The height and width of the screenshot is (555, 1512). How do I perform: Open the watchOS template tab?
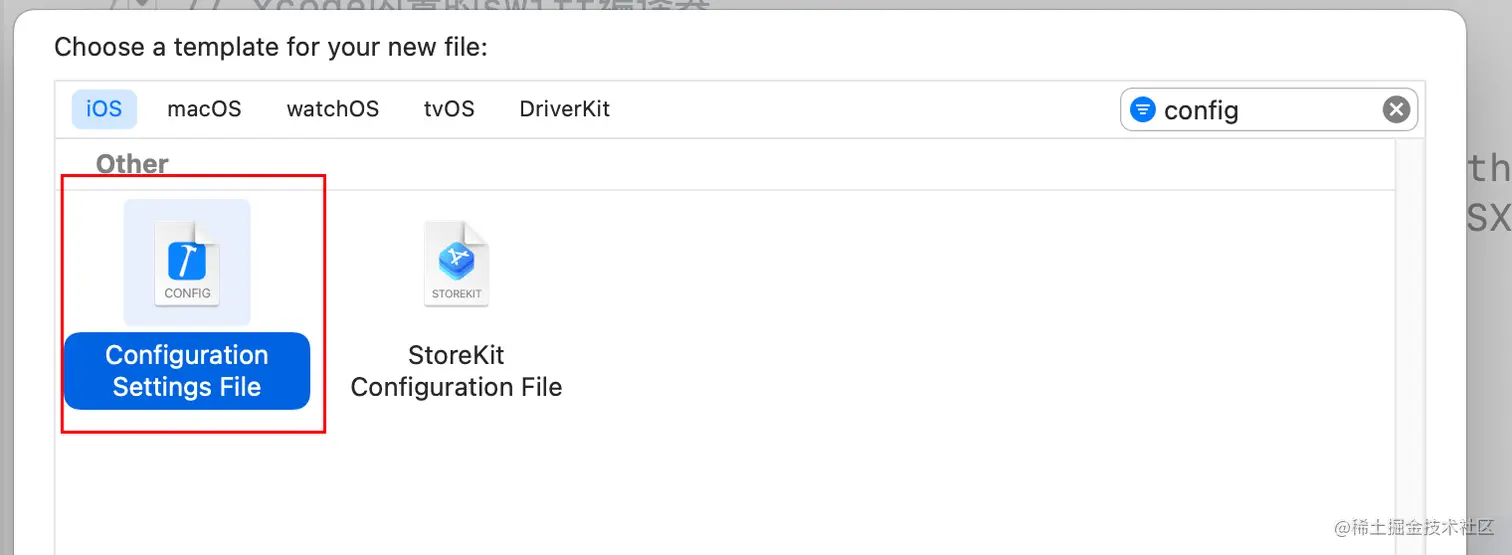[332, 109]
